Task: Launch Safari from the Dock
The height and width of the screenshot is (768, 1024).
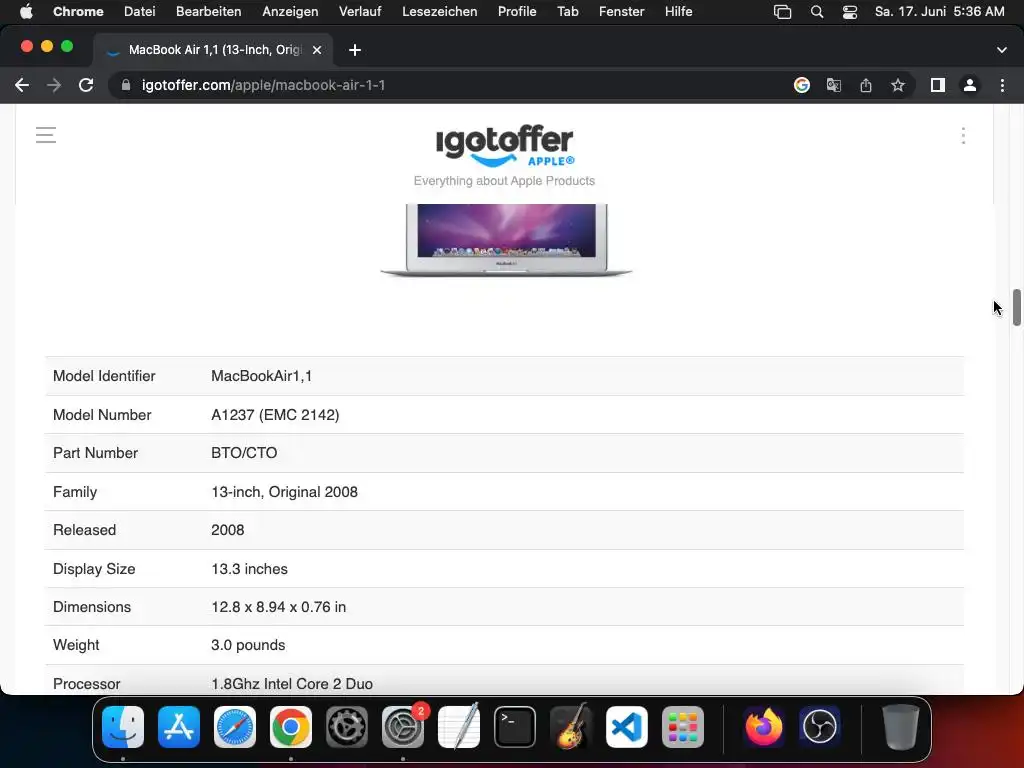Action: coord(235,727)
